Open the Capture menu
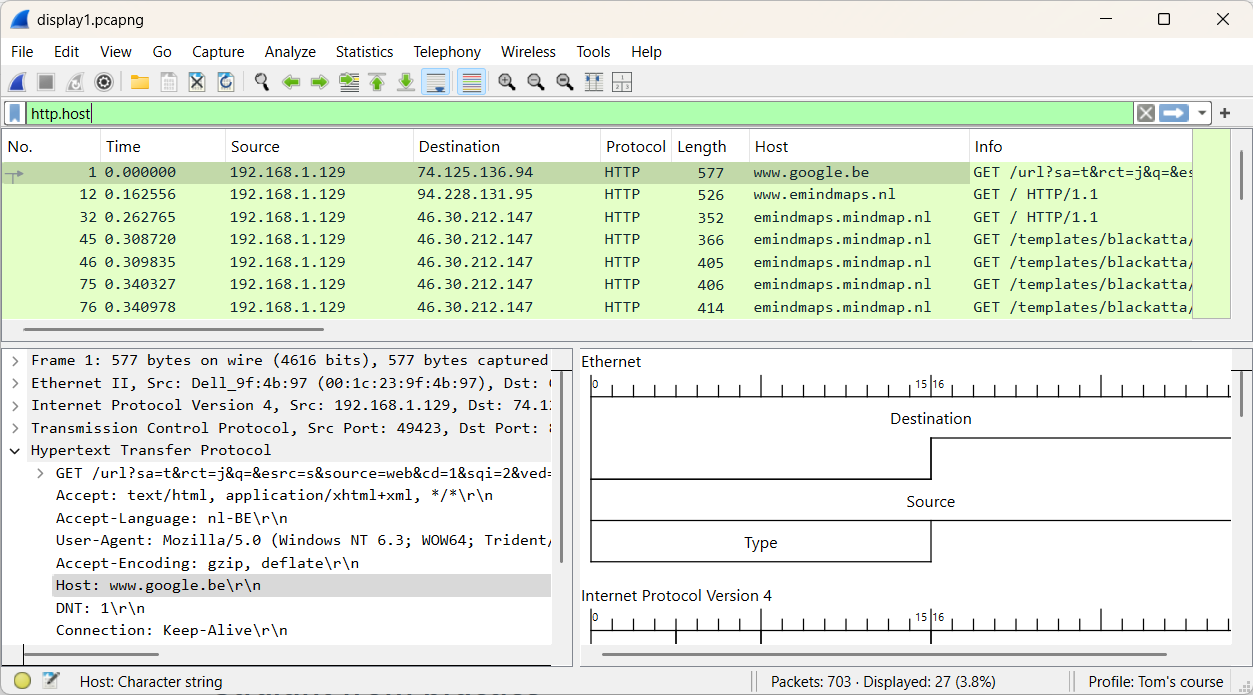1253x695 pixels. (218, 52)
